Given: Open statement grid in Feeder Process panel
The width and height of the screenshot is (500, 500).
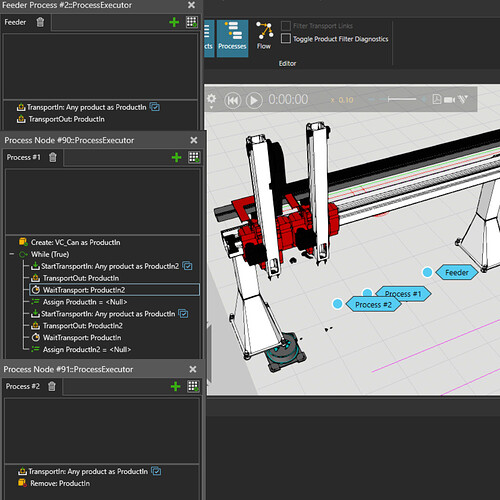Looking at the screenshot, I should (192, 22).
